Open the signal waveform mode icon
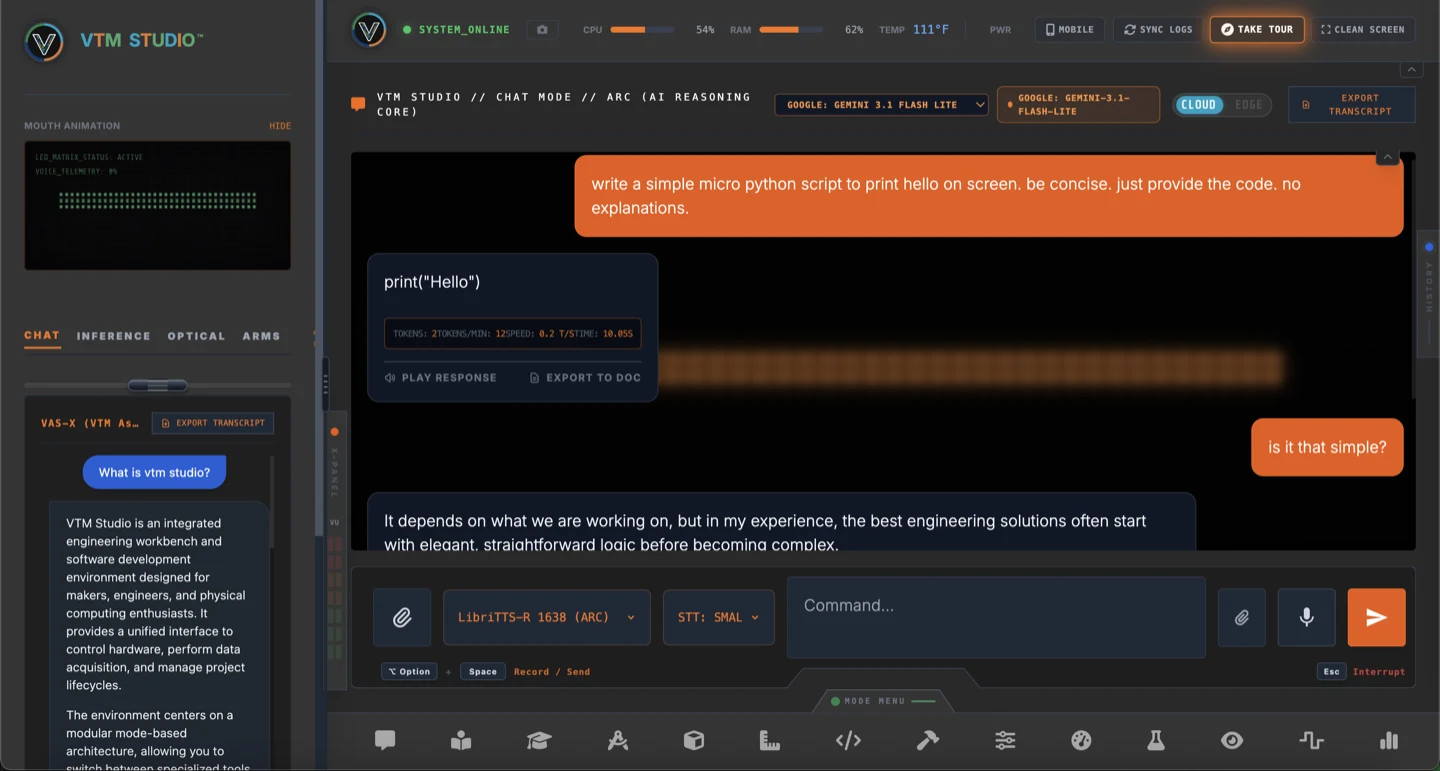The image size is (1440, 771). [x=1311, y=740]
